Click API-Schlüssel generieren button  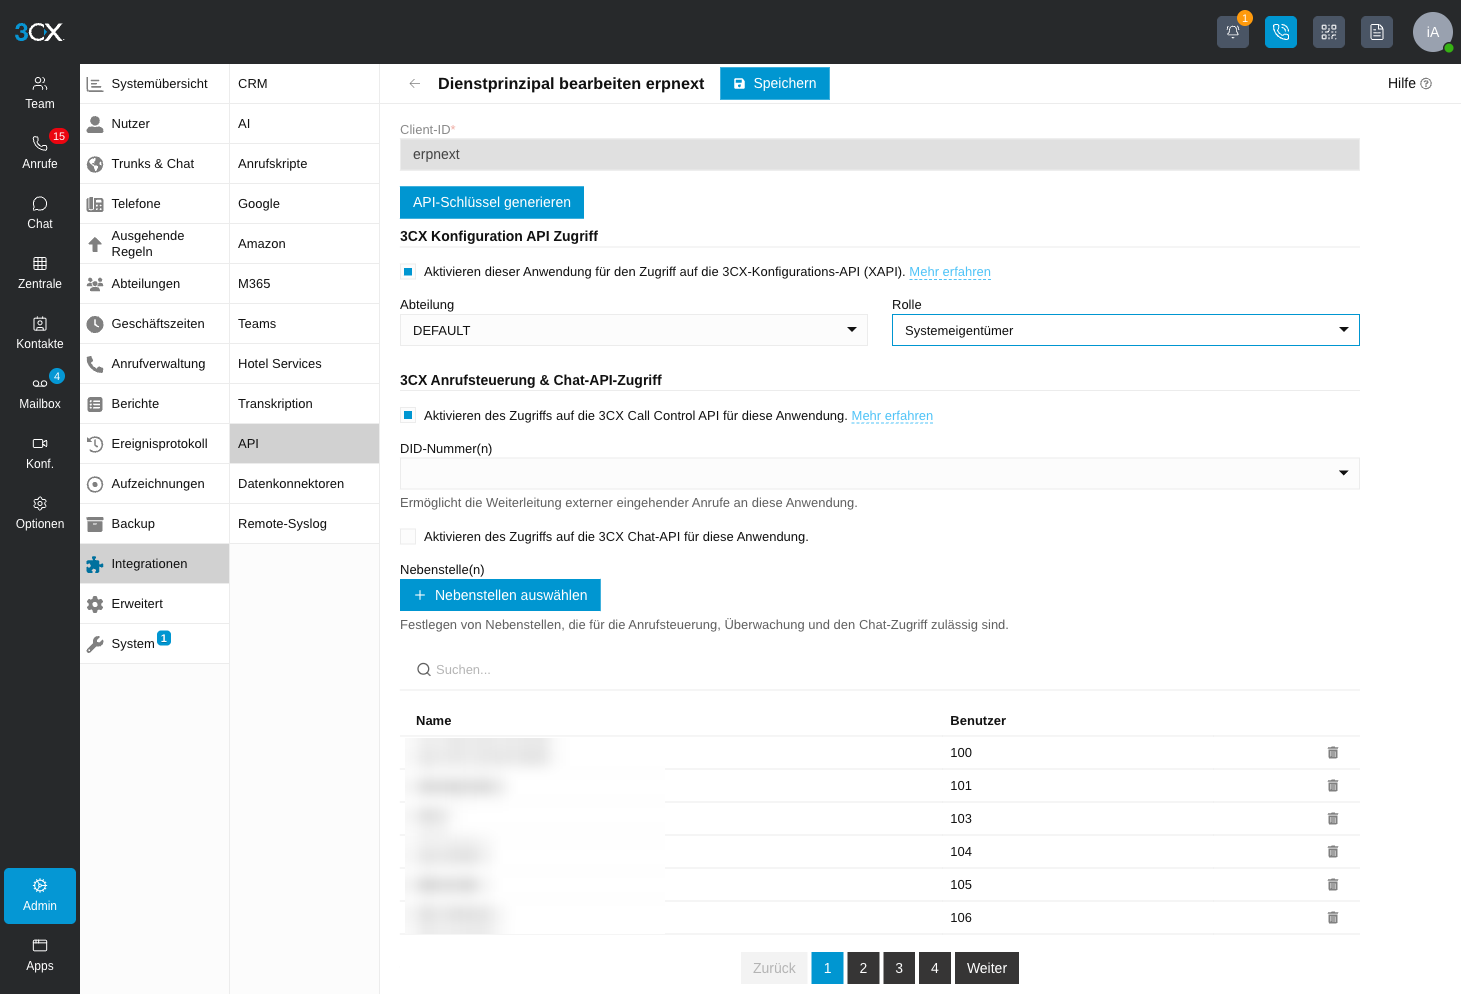(492, 202)
